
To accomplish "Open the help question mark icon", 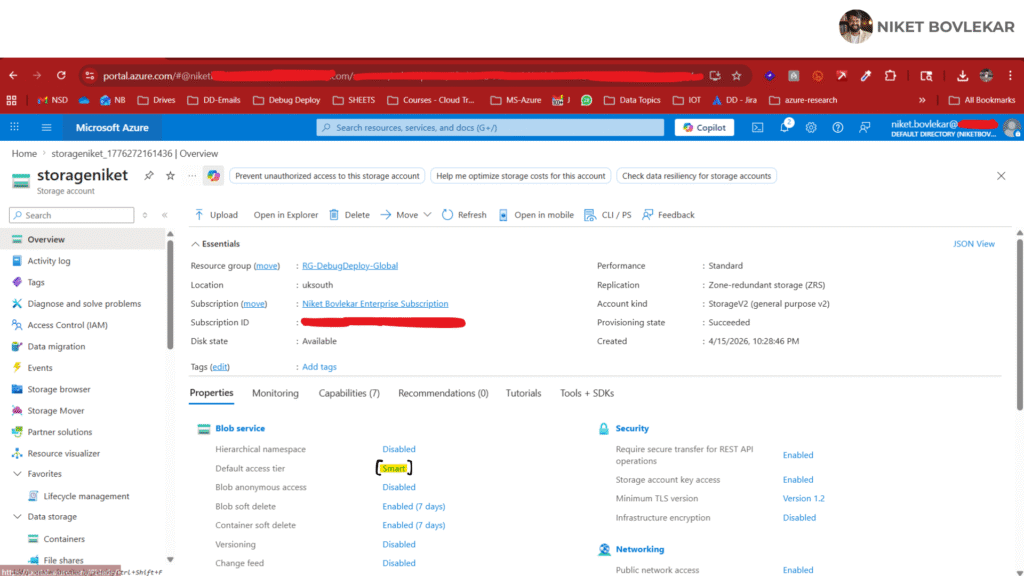I will pyautogui.click(x=838, y=127).
